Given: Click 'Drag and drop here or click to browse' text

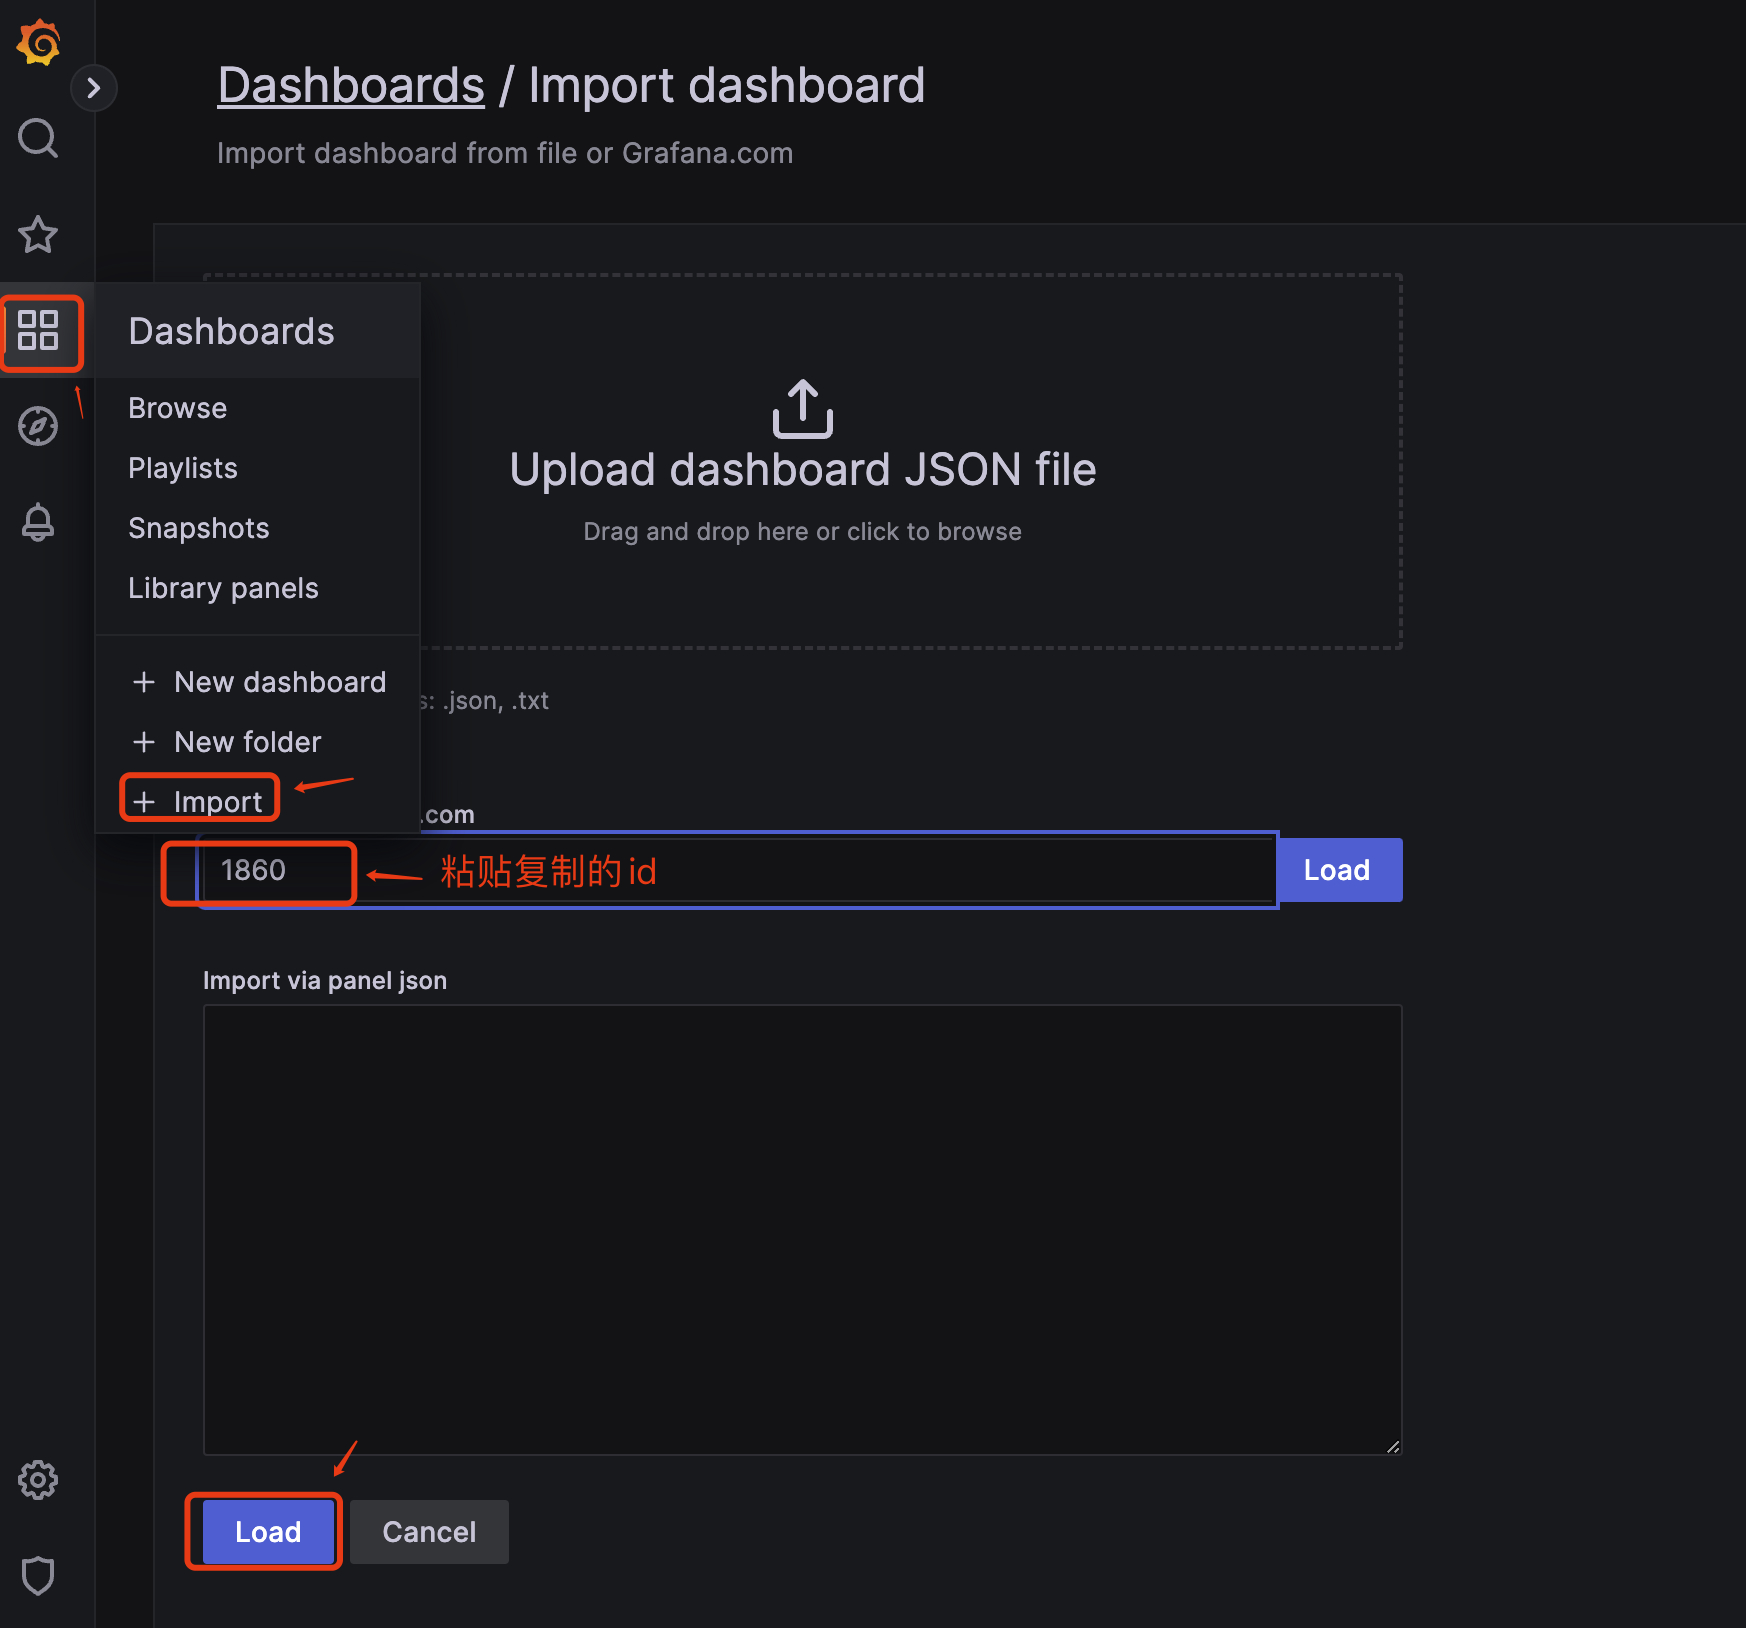Looking at the screenshot, I should click(x=803, y=532).
